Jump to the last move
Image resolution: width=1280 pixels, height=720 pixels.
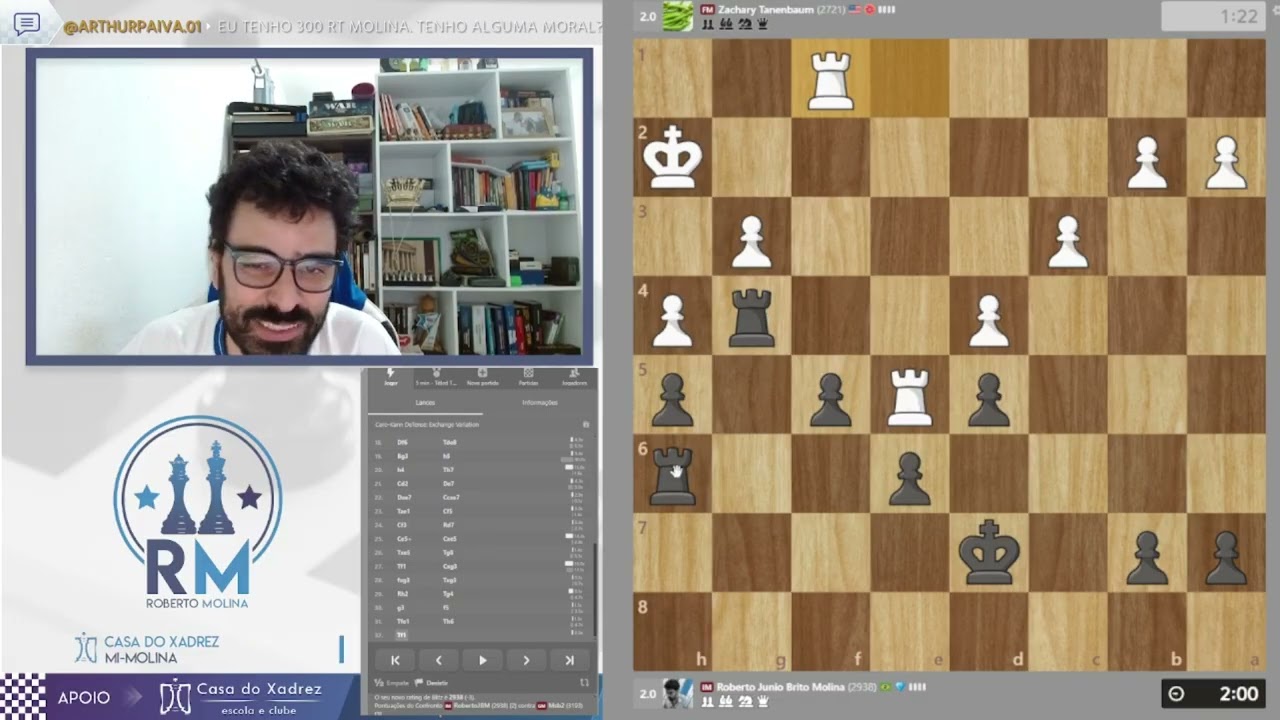pyautogui.click(x=570, y=660)
